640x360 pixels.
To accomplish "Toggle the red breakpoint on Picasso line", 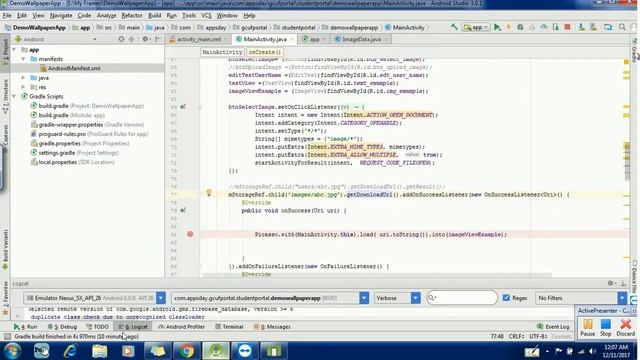I will click(x=190, y=234).
